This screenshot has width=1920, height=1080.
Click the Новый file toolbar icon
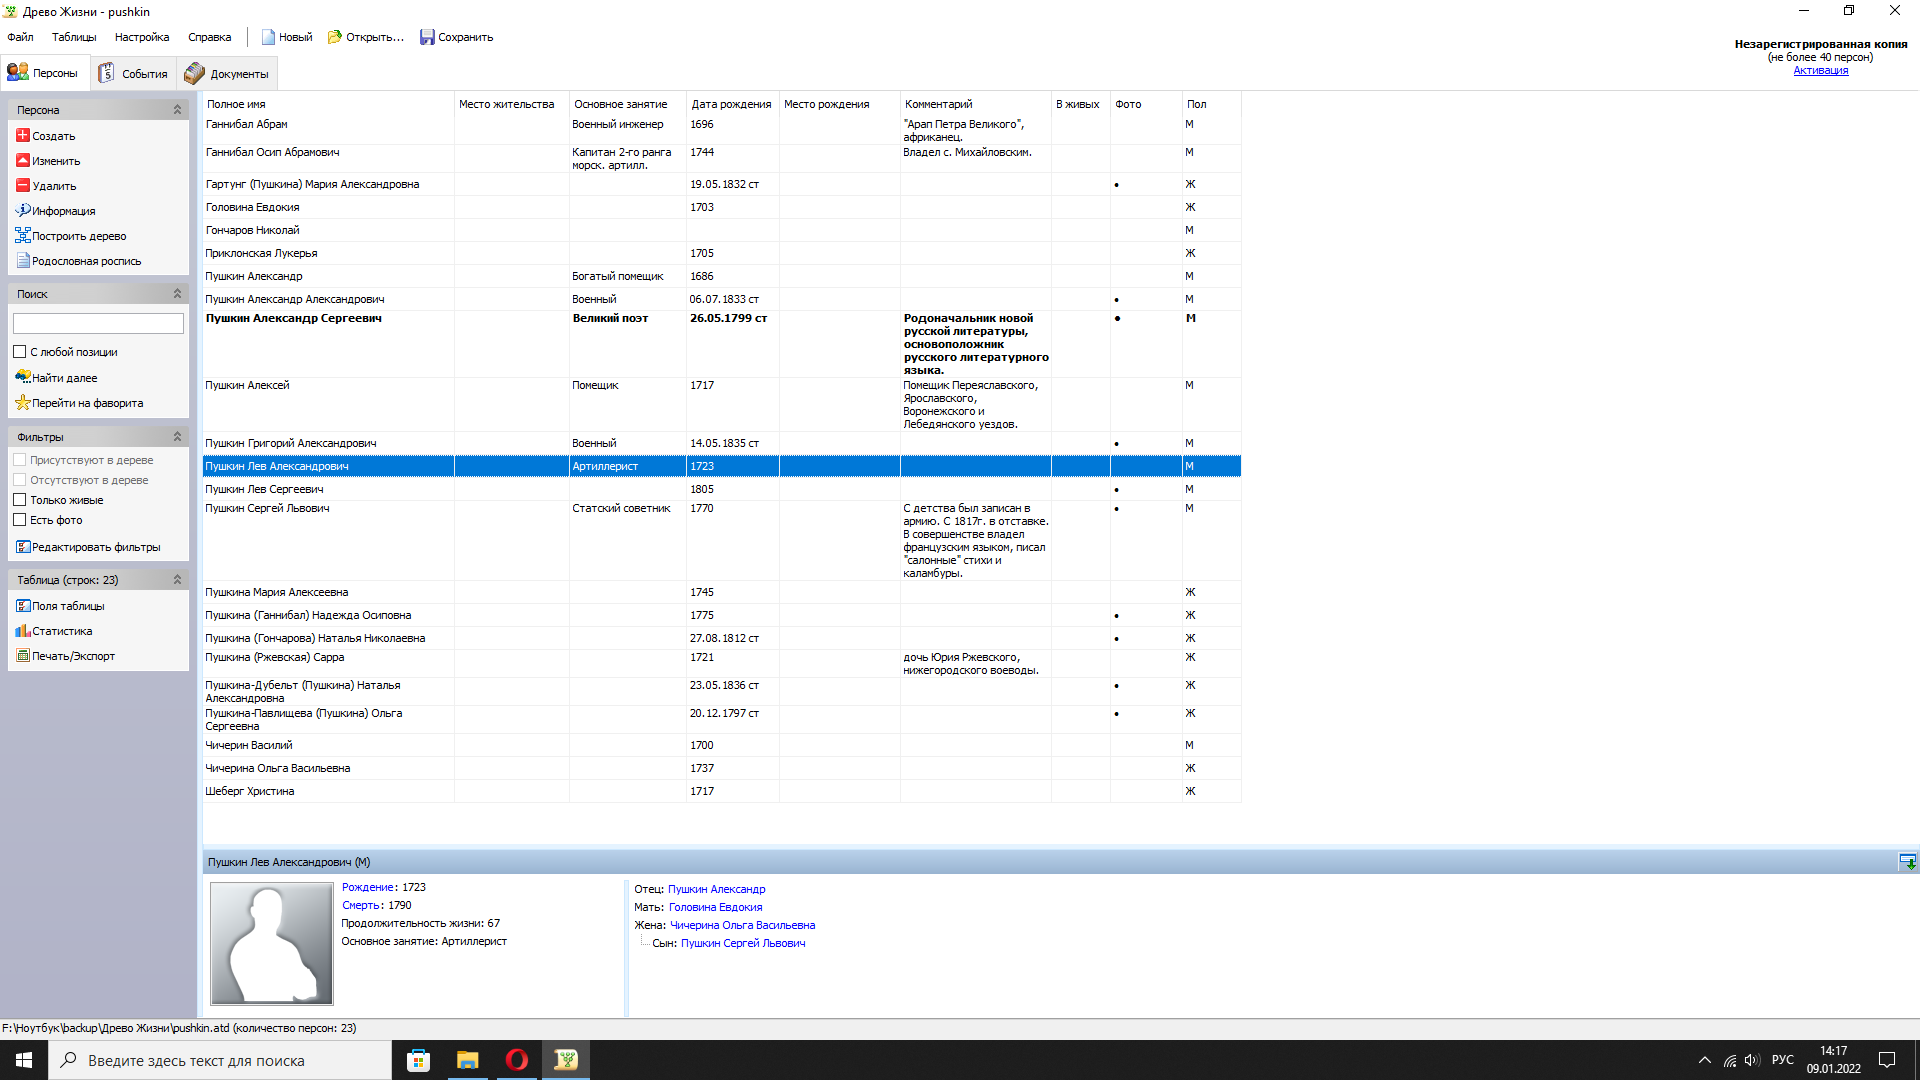(268, 37)
